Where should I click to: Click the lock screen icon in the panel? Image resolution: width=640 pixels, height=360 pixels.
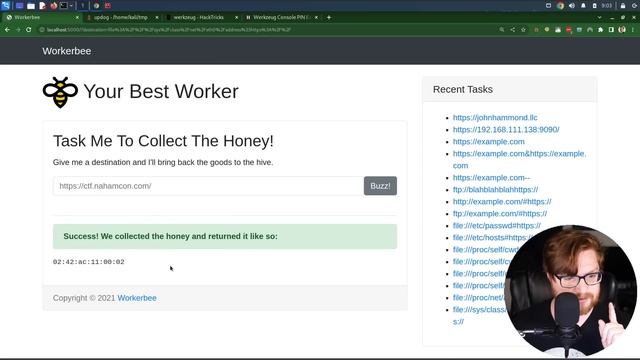coord(623,6)
